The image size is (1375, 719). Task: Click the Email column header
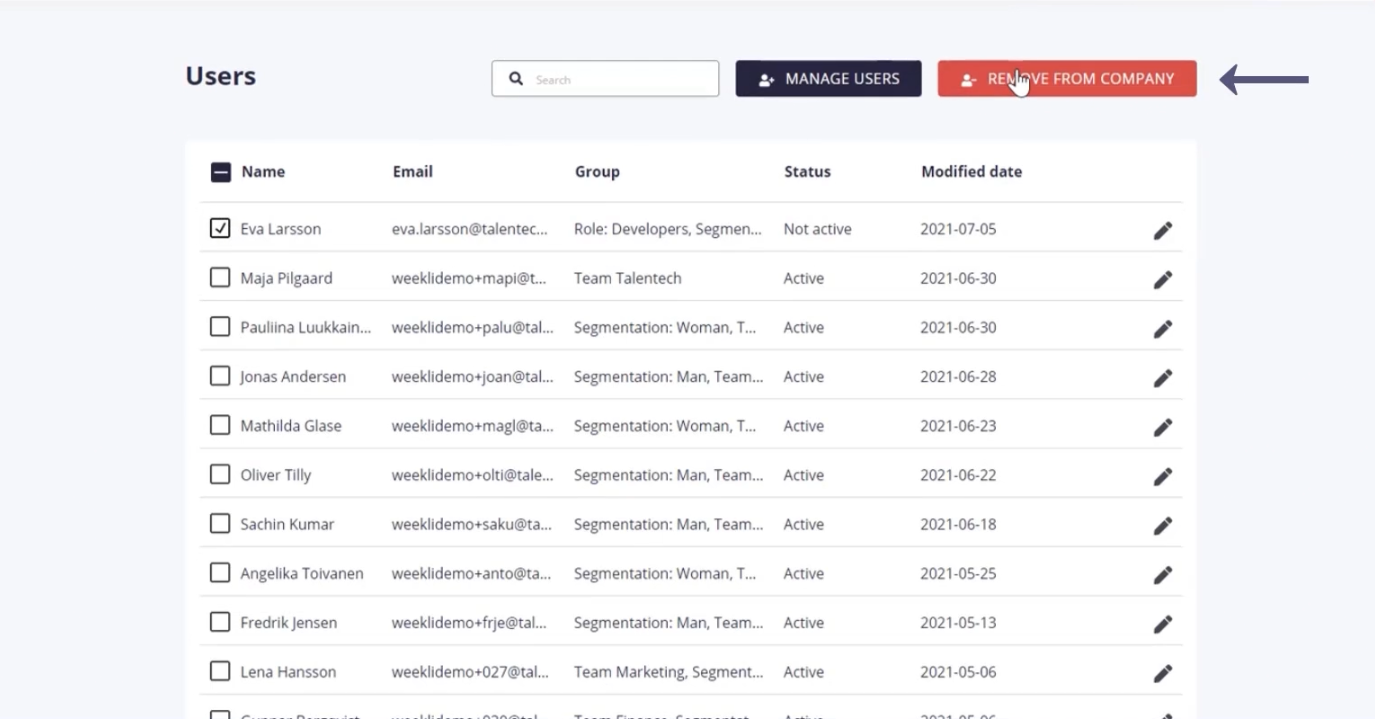[x=413, y=172]
